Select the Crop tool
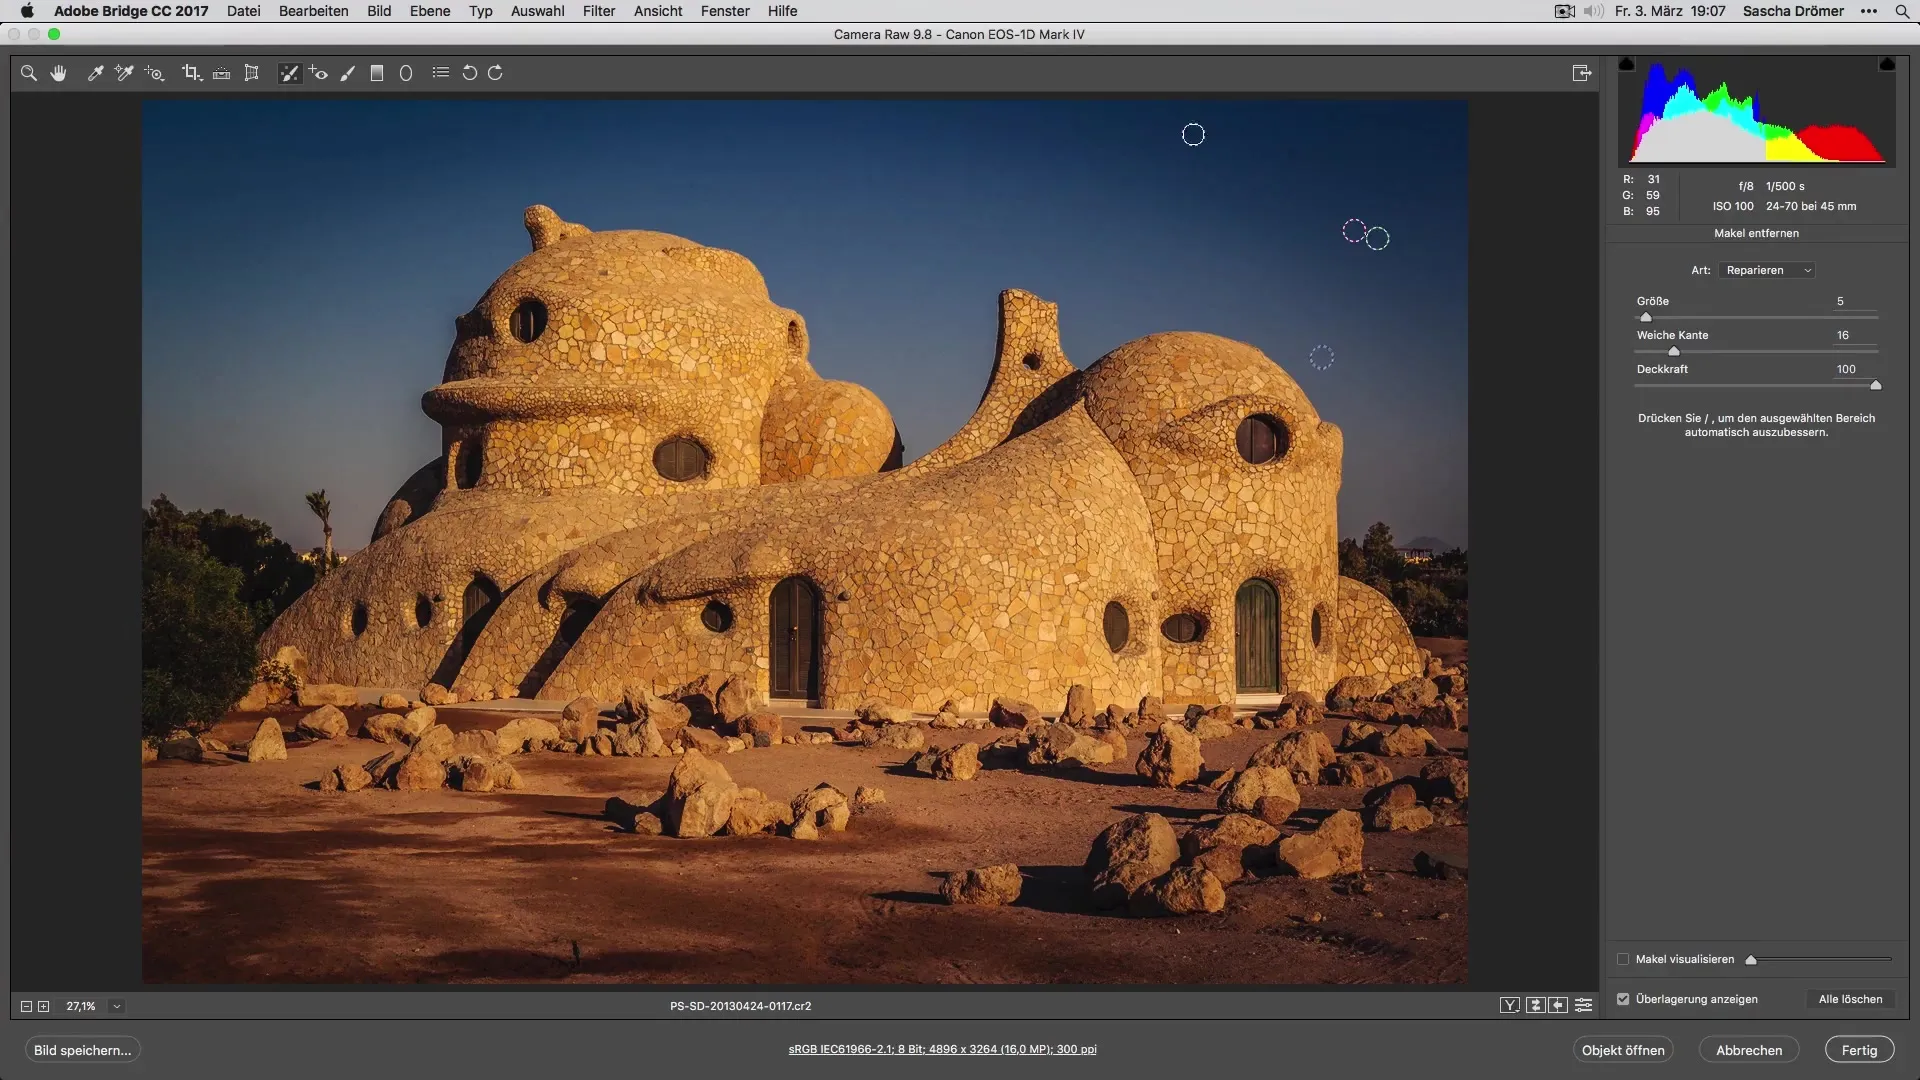Image resolution: width=1920 pixels, height=1080 pixels. [x=191, y=73]
